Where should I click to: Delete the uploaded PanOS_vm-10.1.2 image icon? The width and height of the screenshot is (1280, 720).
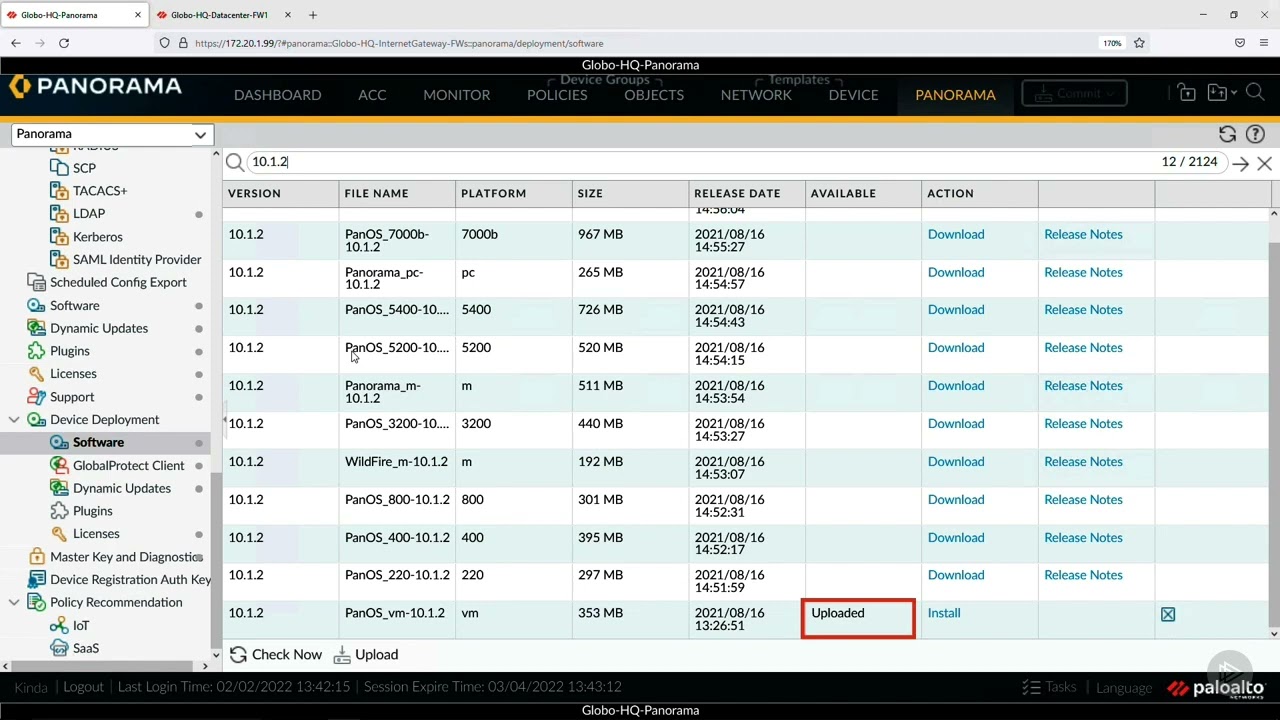coord(1168,614)
